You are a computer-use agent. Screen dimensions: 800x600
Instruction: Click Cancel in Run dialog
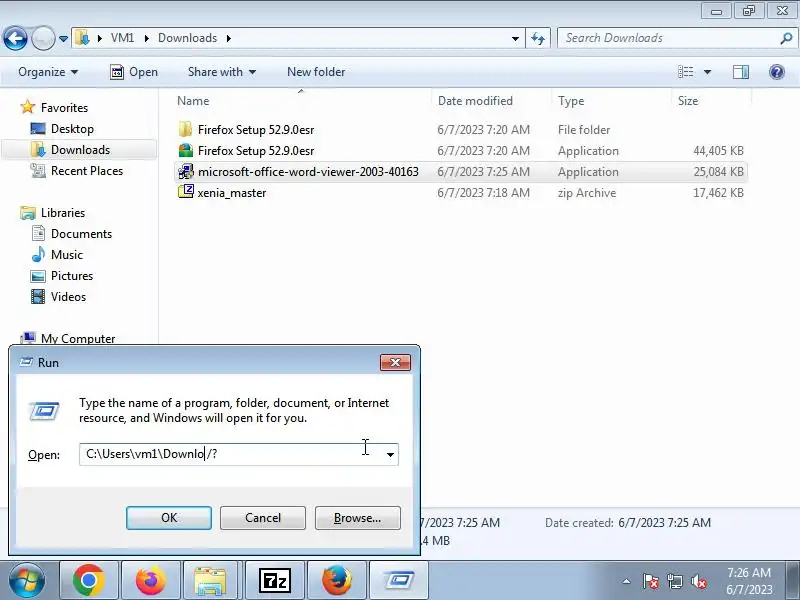coord(263,518)
